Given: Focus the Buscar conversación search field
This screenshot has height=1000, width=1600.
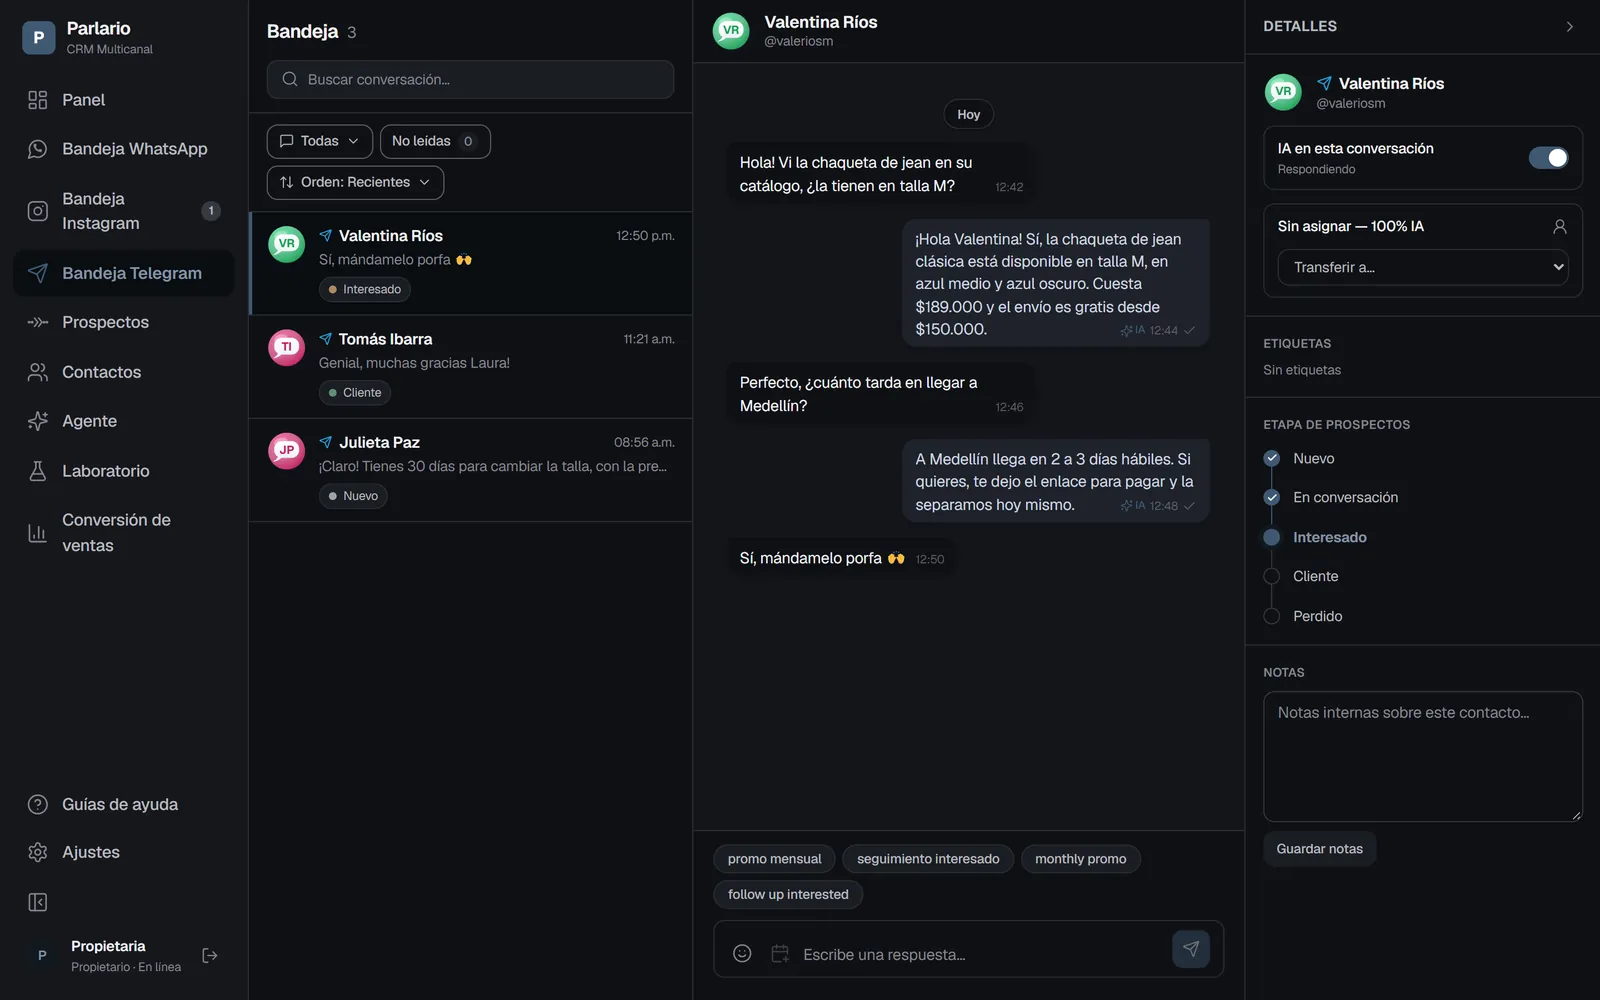Looking at the screenshot, I should click(x=470, y=79).
